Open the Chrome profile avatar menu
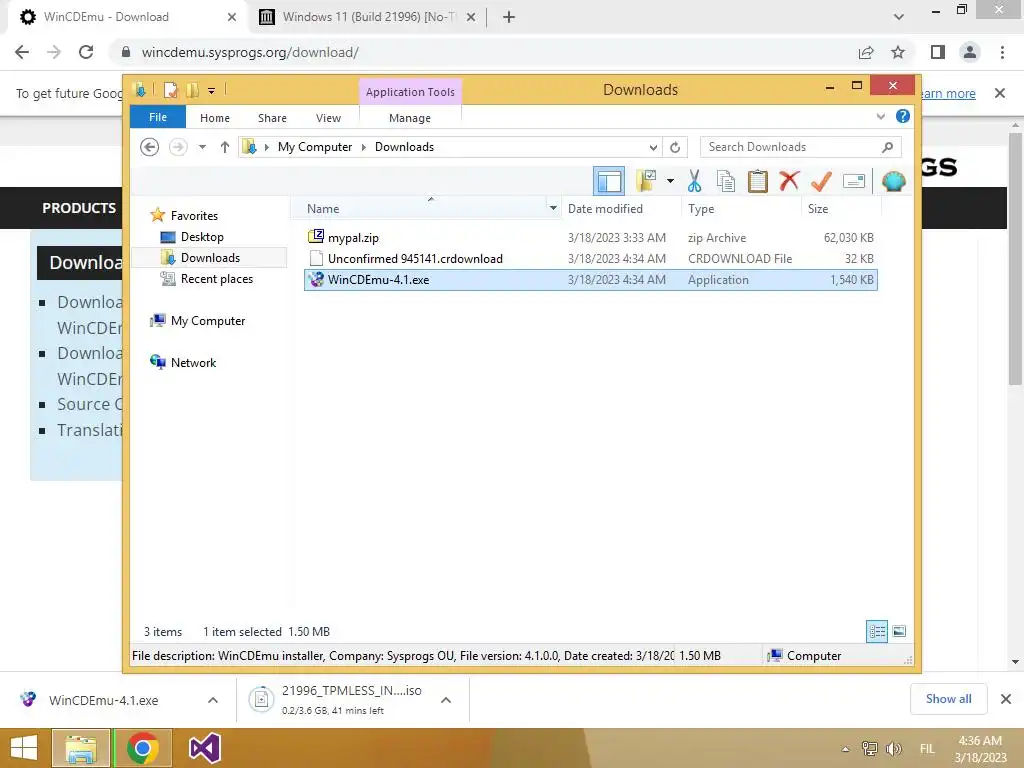 (970, 52)
